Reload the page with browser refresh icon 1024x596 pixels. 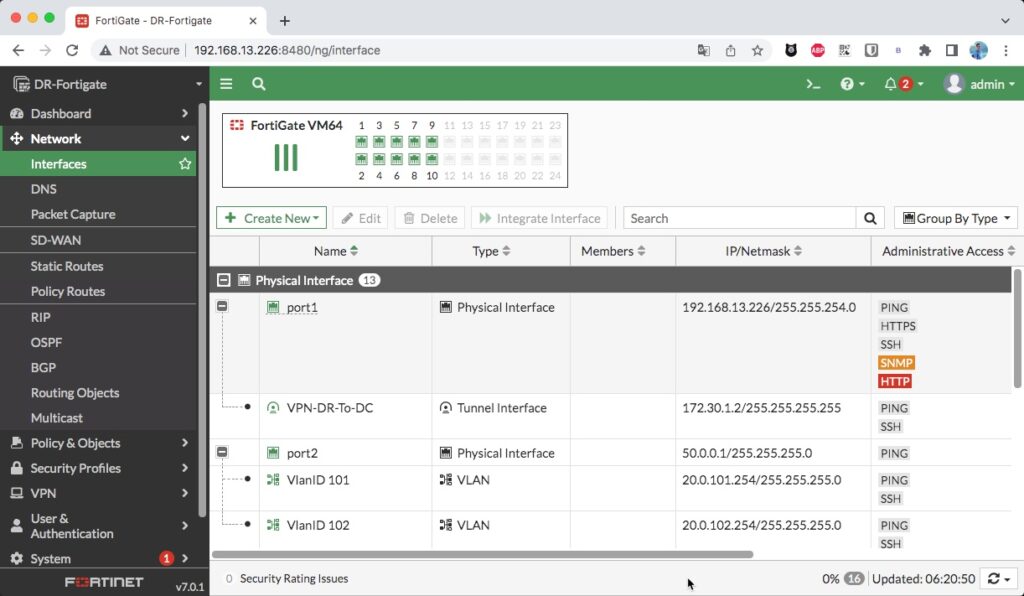72,50
